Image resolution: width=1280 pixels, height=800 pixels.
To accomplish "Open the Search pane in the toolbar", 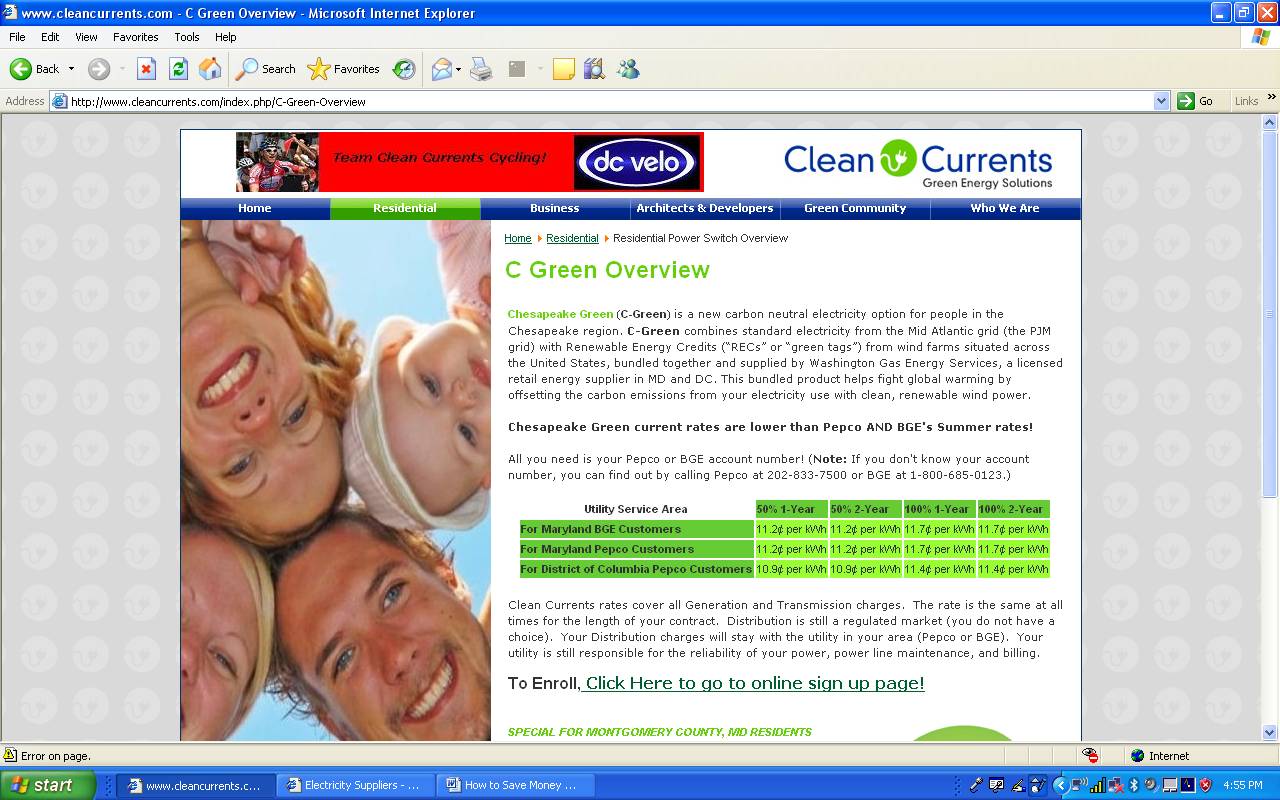I will (266, 69).
